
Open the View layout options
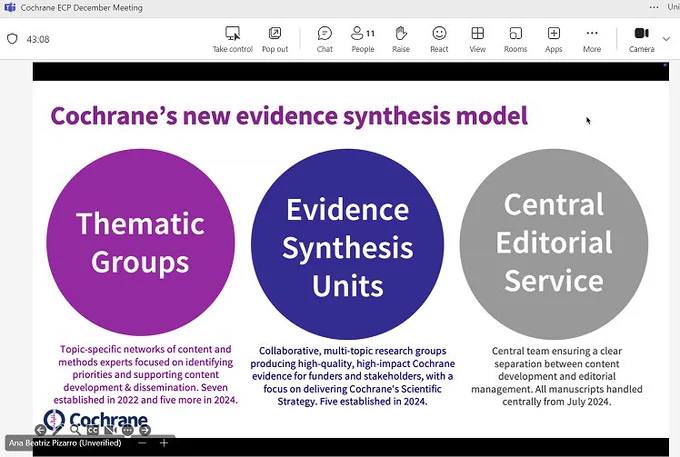477,39
